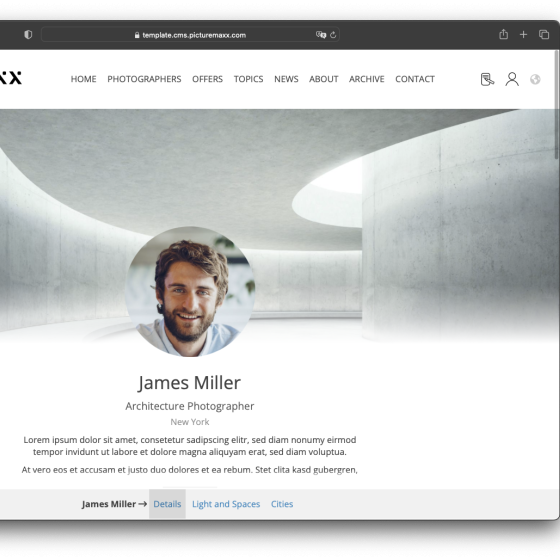Viewport: 560px width, 560px height.
Task: Click the globe language icon
Action: point(535,79)
